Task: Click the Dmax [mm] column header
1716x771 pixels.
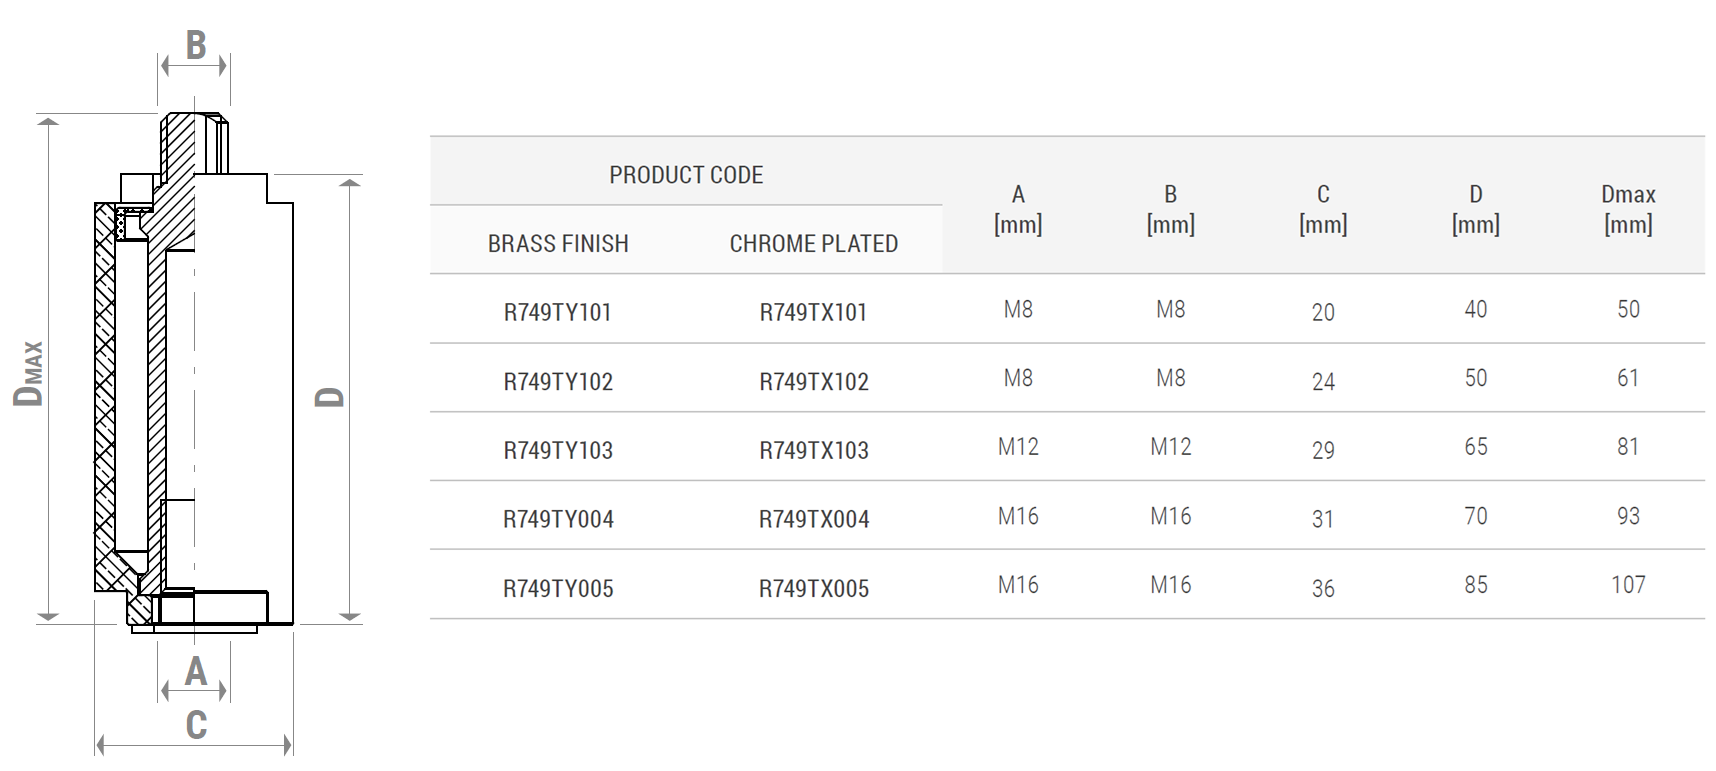Action: tap(1628, 209)
